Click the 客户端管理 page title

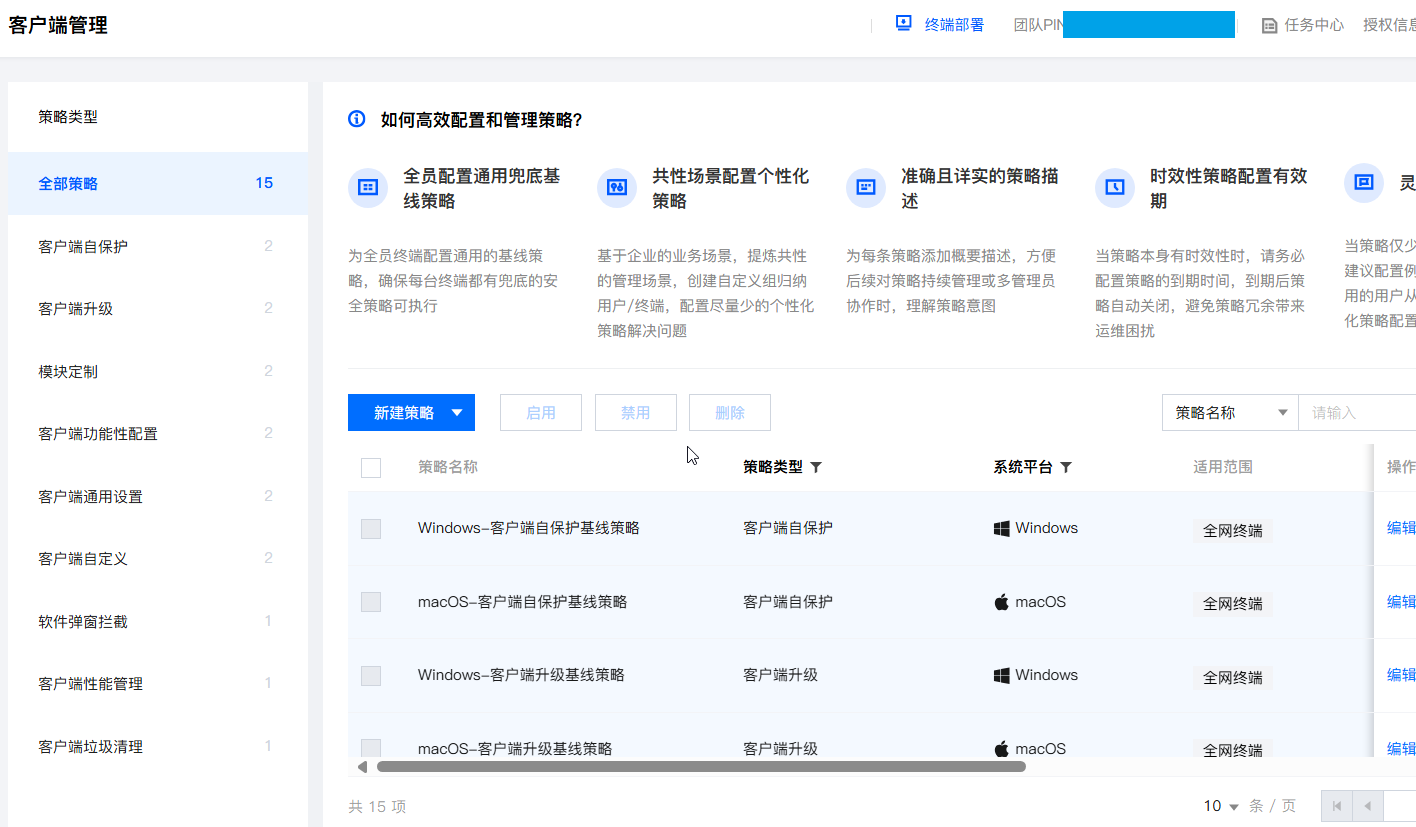(58, 26)
